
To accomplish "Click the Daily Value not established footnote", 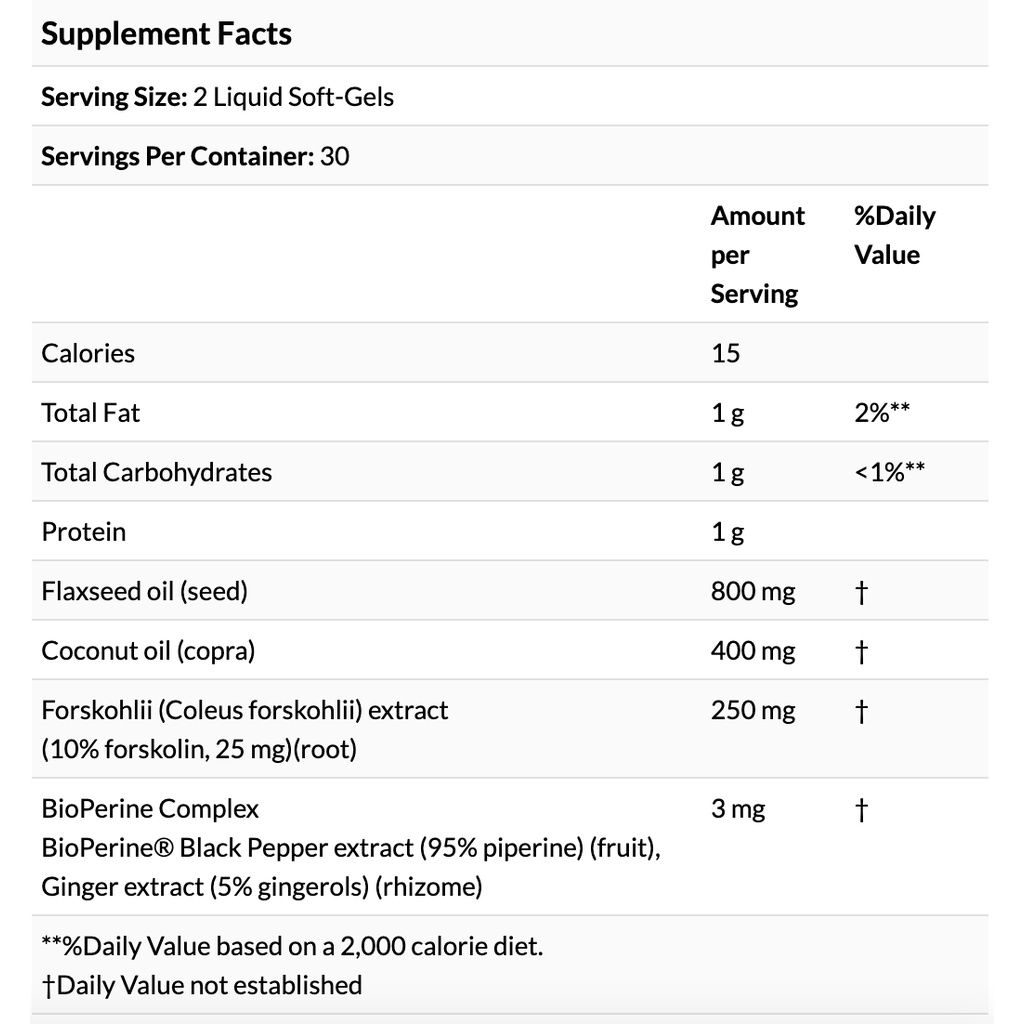I will (202, 985).
